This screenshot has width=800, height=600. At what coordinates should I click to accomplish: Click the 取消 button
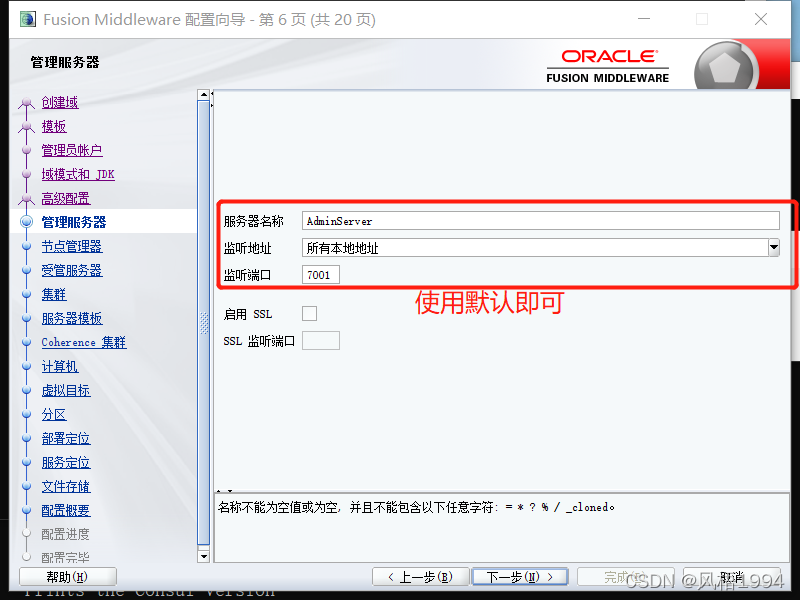pyautogui.click(x=732, y=577)
